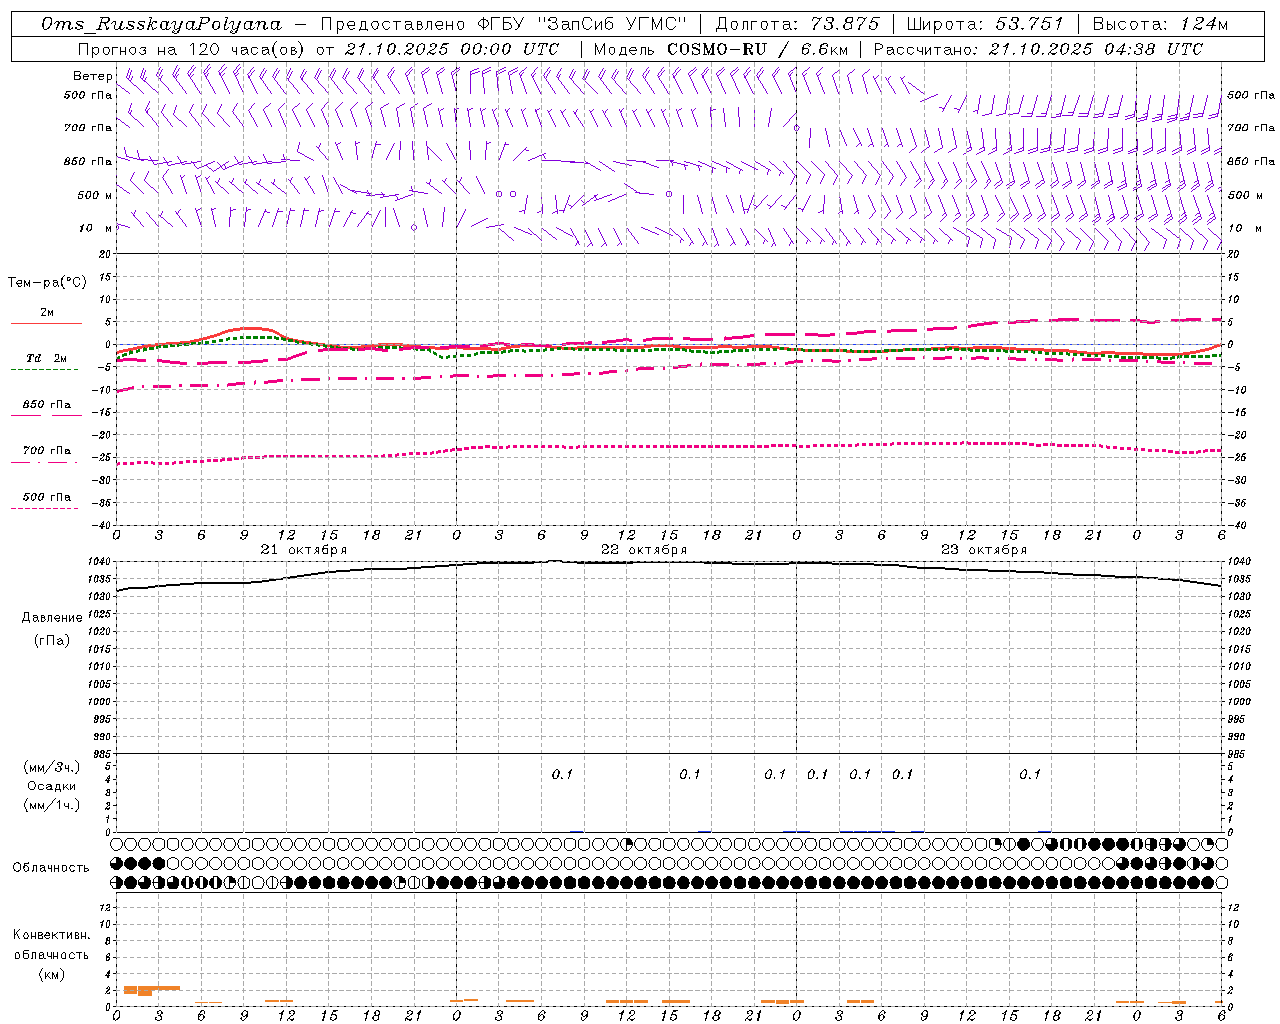The width and height of the screenshot is (1280, 1024).
Task: Select the forecast header Прогноз на 120 часа(ов)
Action: 192,49
